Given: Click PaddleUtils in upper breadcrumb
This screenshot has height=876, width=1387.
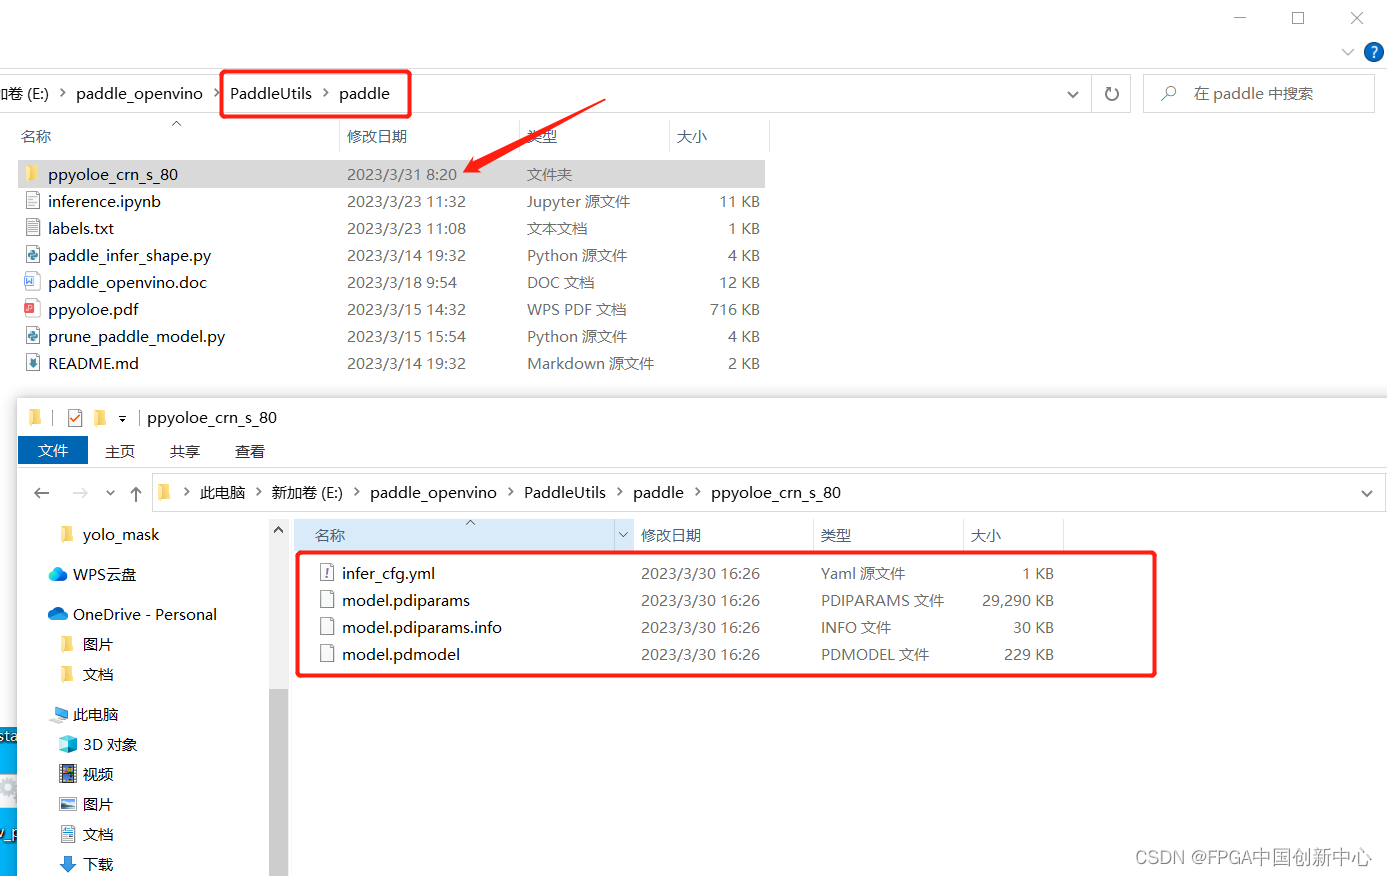Looking at the screenshot, I should [x=271, y=93].
